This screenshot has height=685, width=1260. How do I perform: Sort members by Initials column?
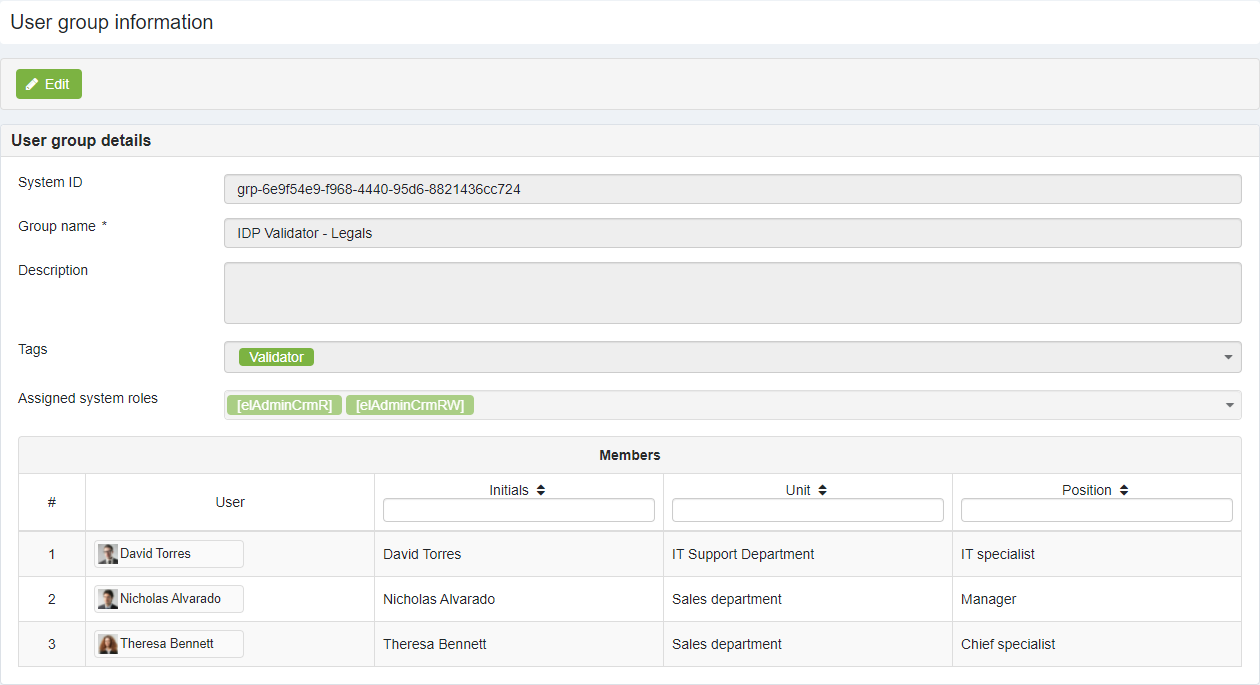541,490
